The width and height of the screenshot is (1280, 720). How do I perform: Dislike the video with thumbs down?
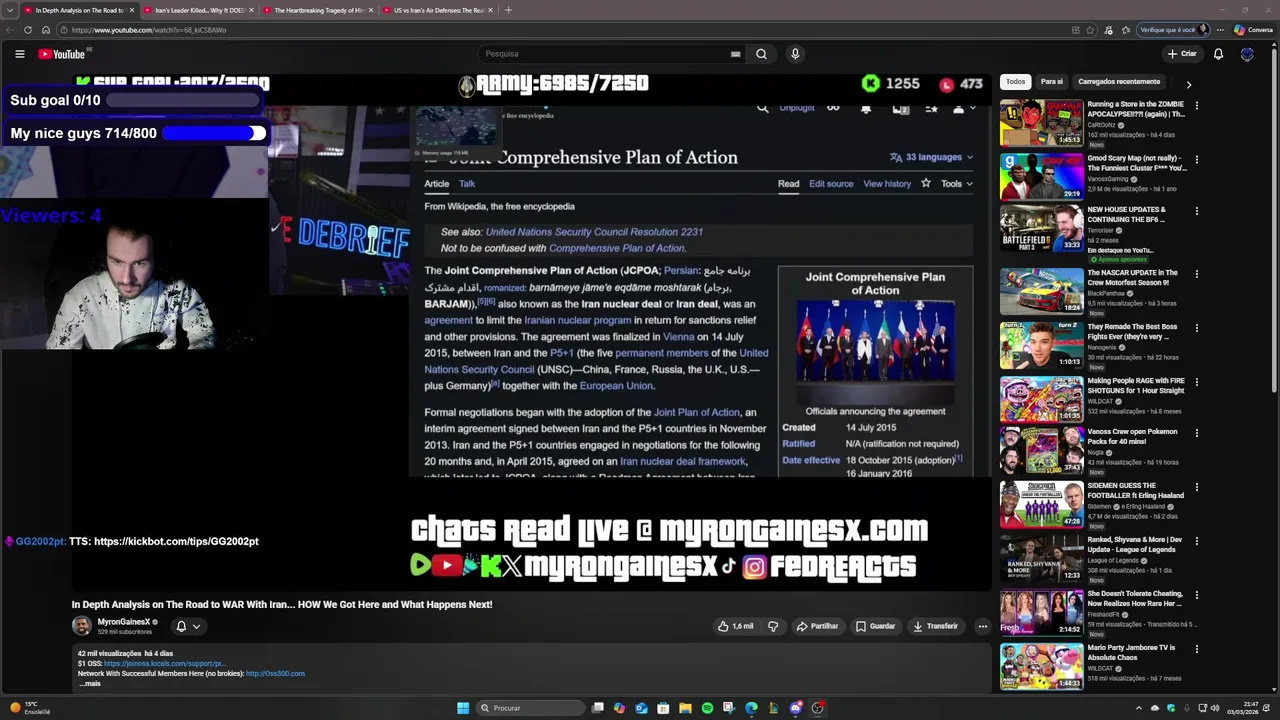tap(773, 626)
